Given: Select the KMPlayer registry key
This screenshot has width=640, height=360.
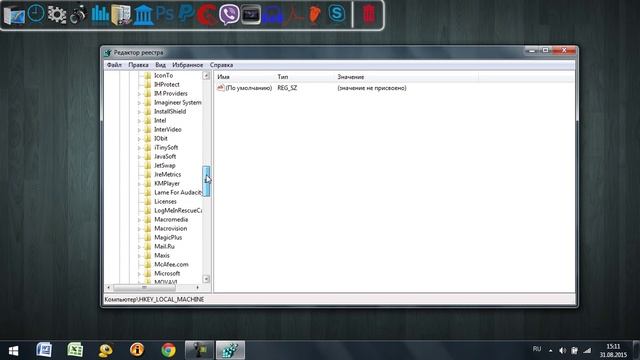Looking at the screenshot, I should tap(167, 183).
